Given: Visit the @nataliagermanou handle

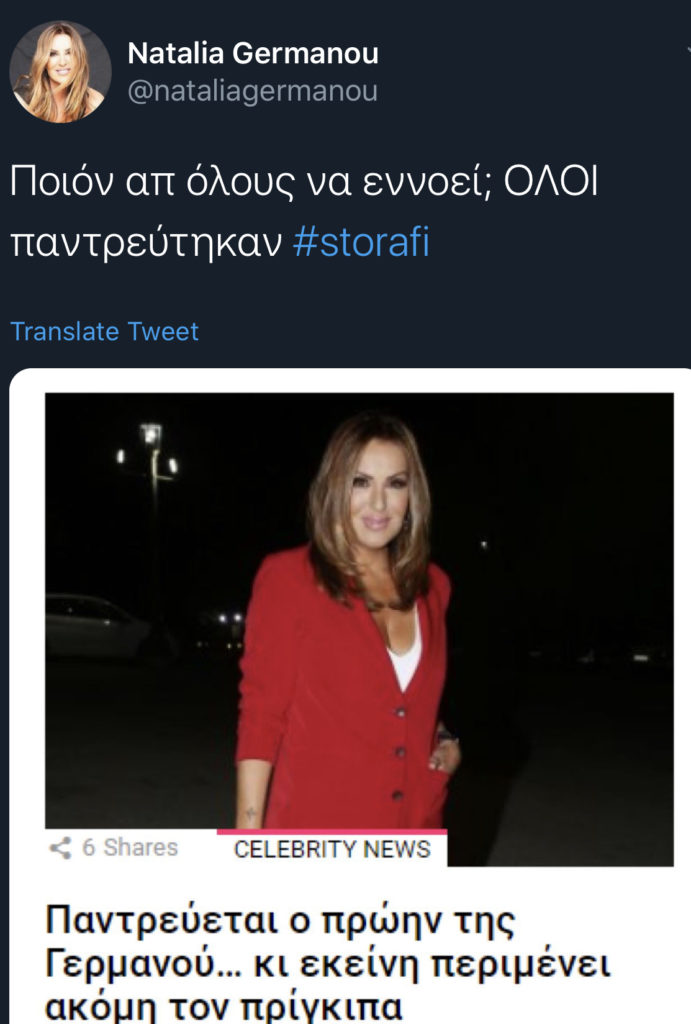Looking at the screenshot, I should (253, 91).
